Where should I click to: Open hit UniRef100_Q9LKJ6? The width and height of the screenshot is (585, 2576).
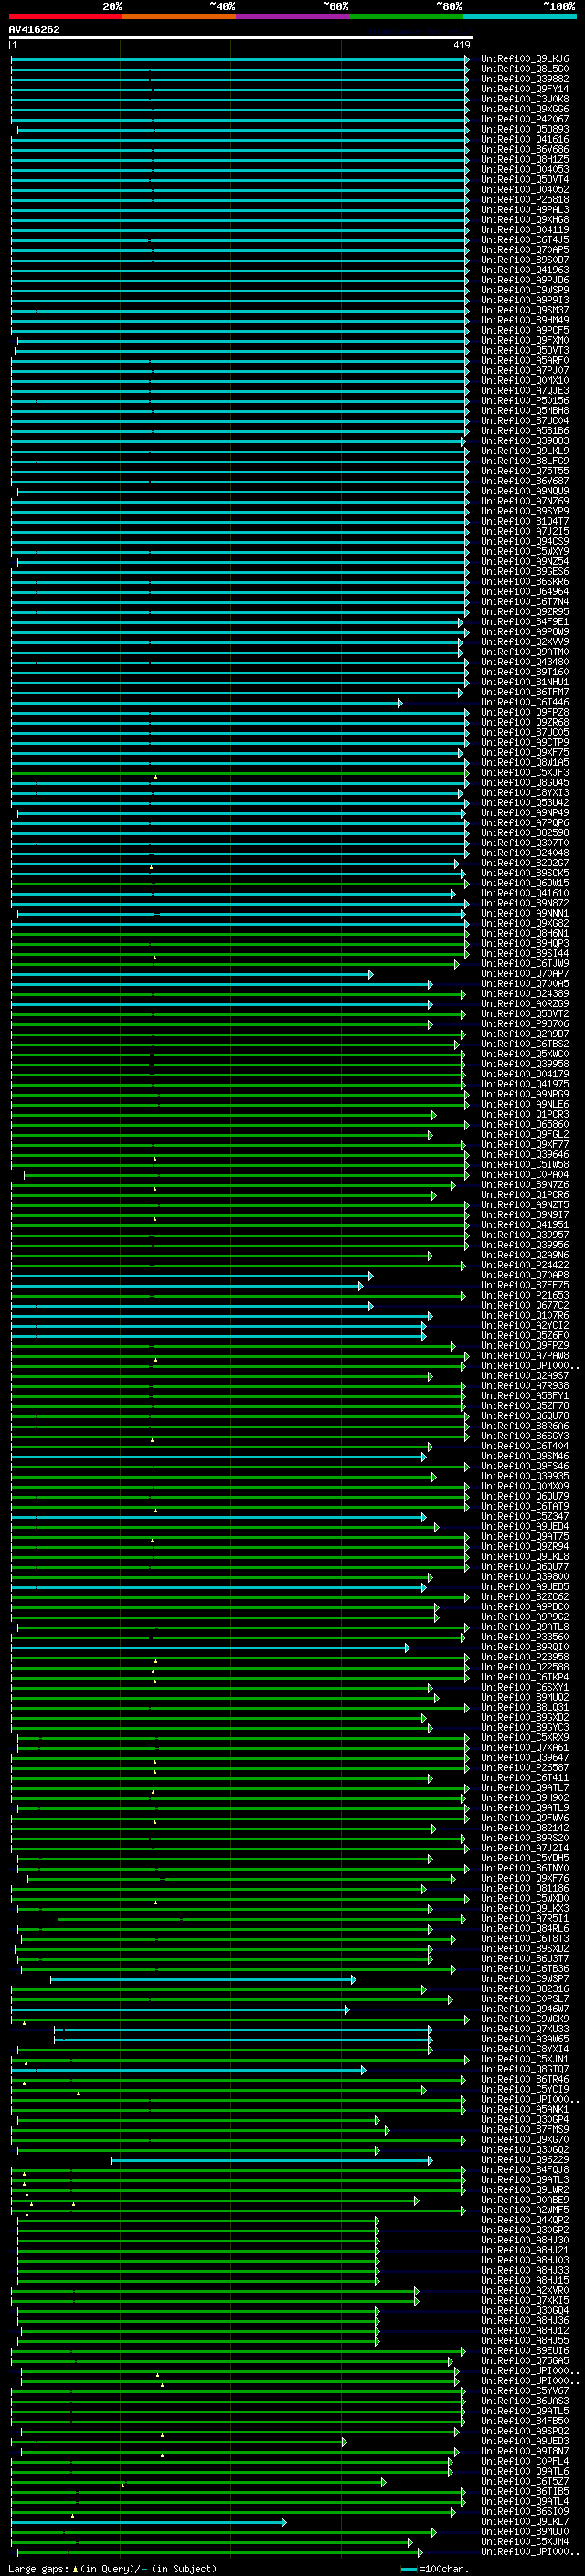pyautogui.click(x=525, y=59)
